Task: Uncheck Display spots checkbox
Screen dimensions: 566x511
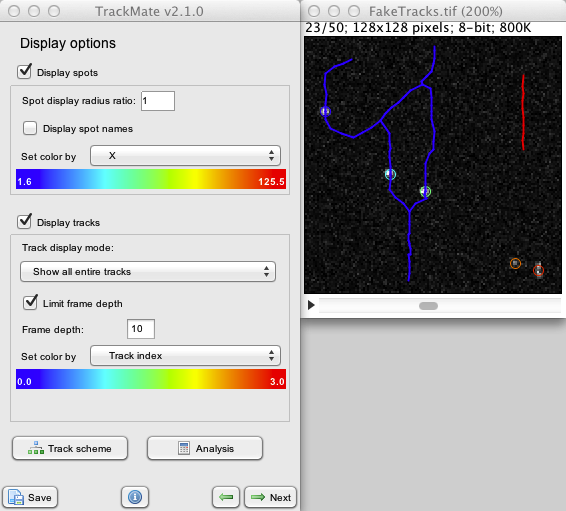Action: tap(25, 72)
